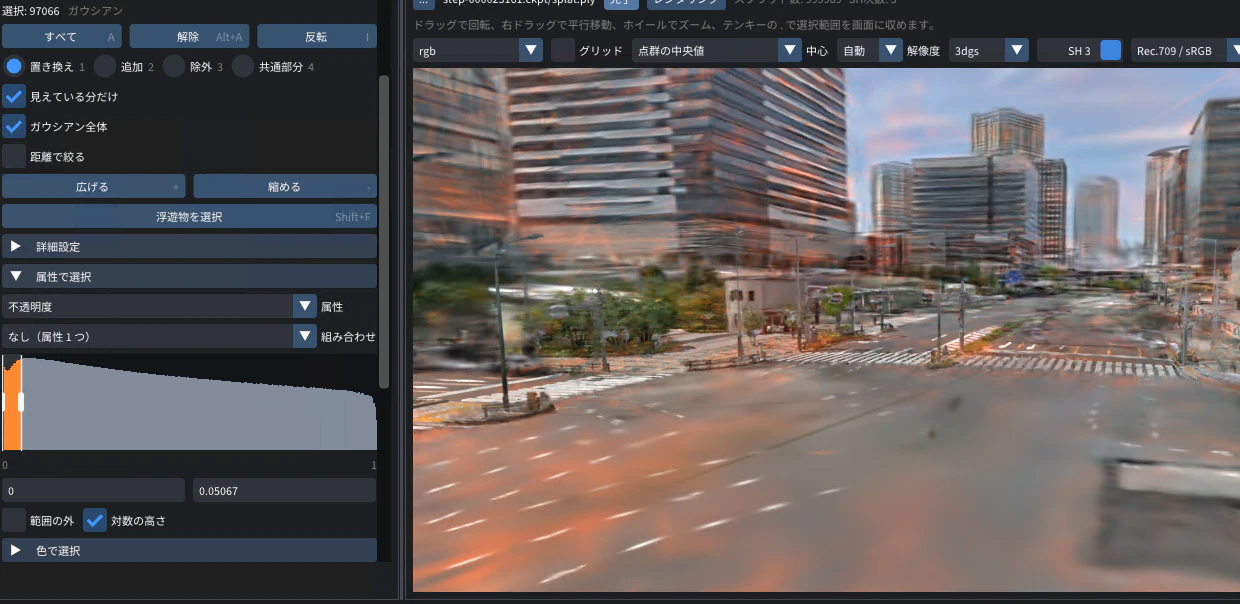Open the Rec.709 / sRGB color space dropdown

[x=1185, y=50]
